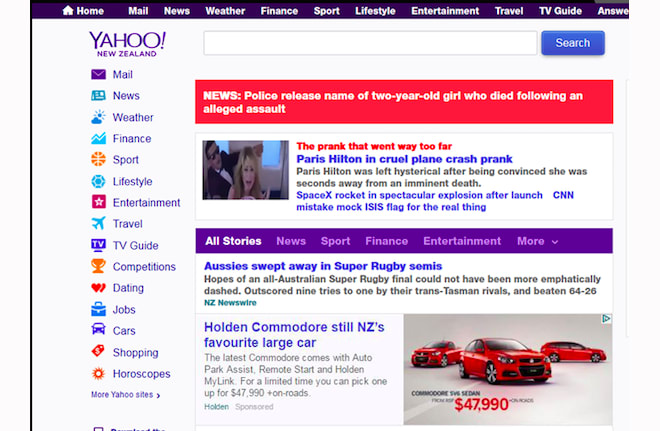
Task: Open Paris Hilton in cruel plane crash prank
Action: coord(404,159)
